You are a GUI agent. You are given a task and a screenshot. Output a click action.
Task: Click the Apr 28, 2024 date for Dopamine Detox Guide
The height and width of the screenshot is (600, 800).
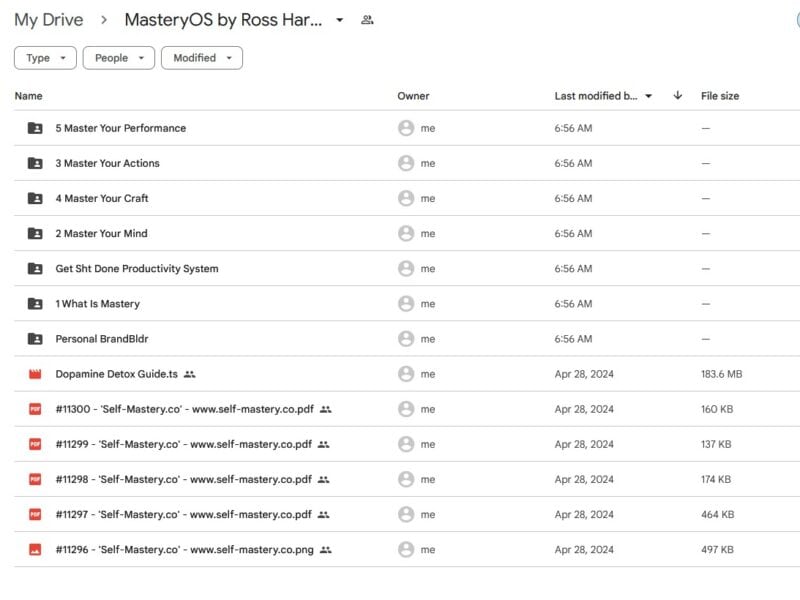click(584, 374)
